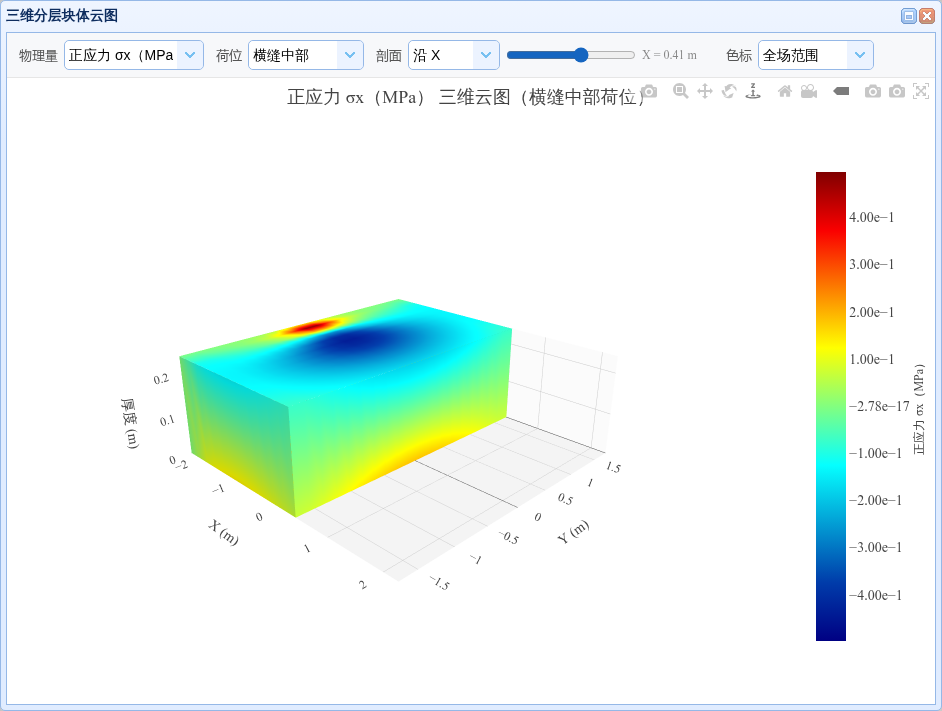Click the 厚度 (m) axis title
Image resolution: width=942 pixels, height=711 pixels.
pyautogui.click(x=130, y=423)
